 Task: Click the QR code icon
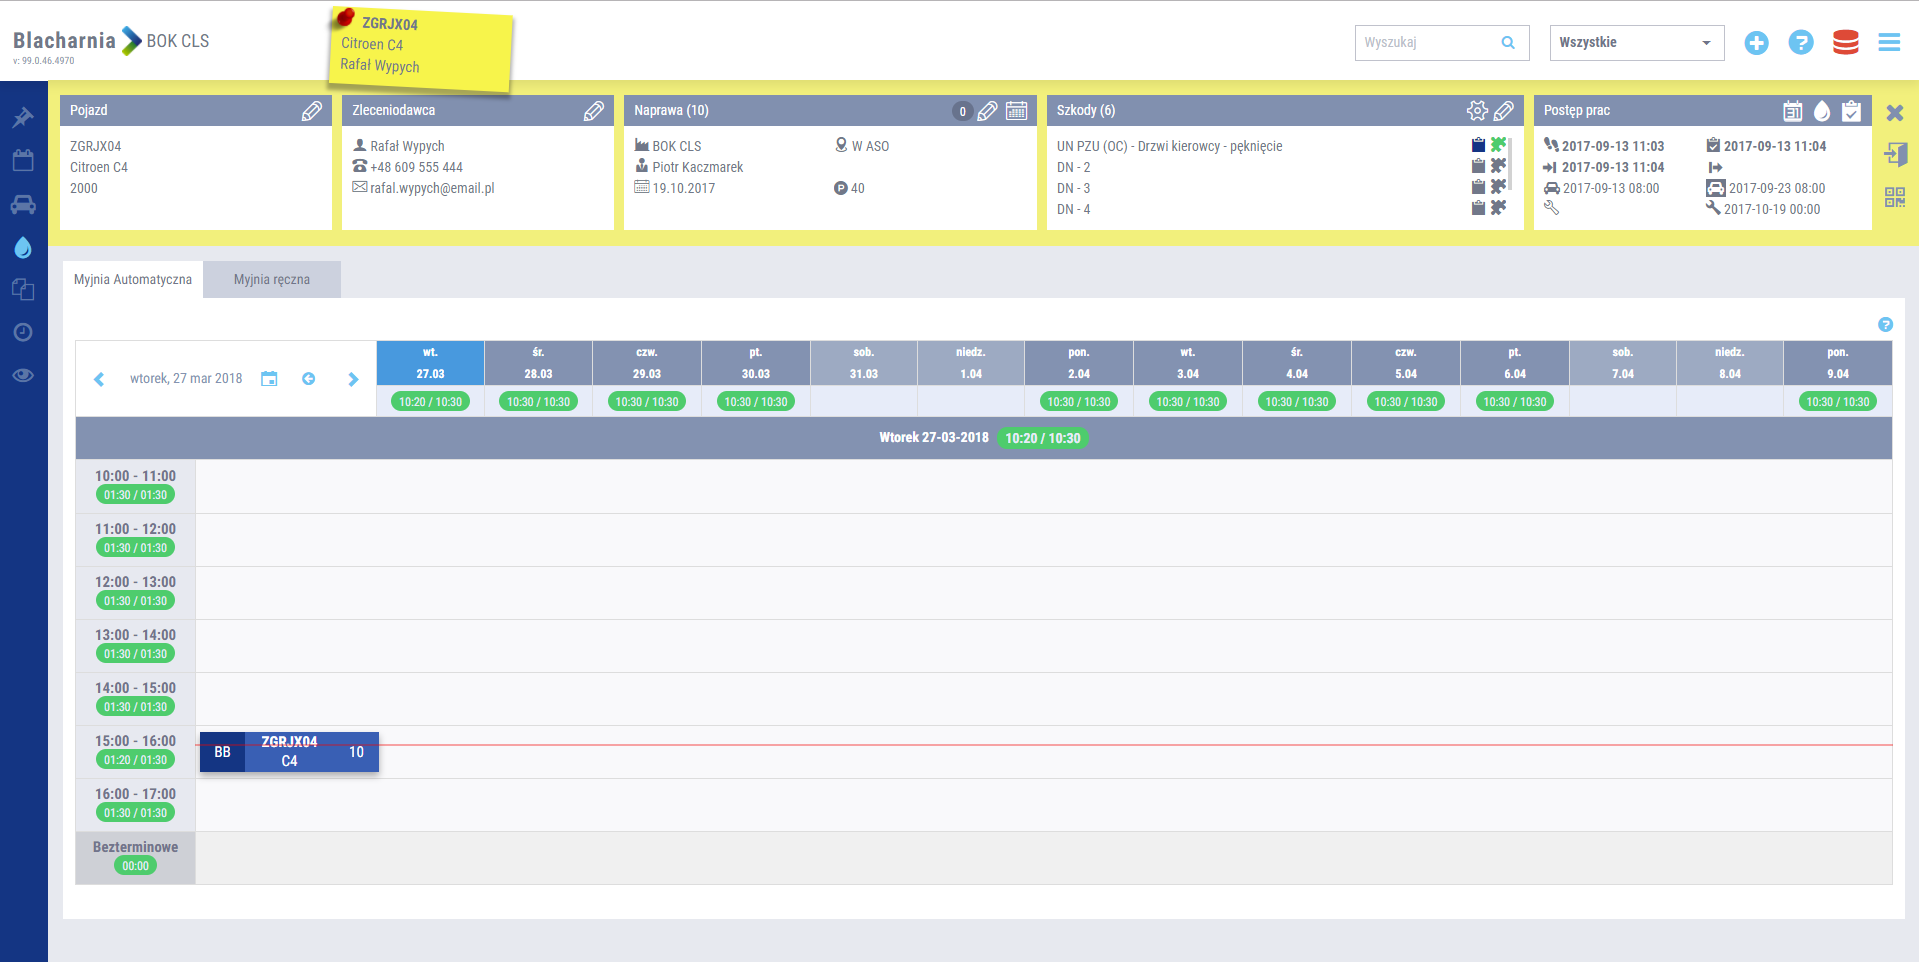point(1895,197)
